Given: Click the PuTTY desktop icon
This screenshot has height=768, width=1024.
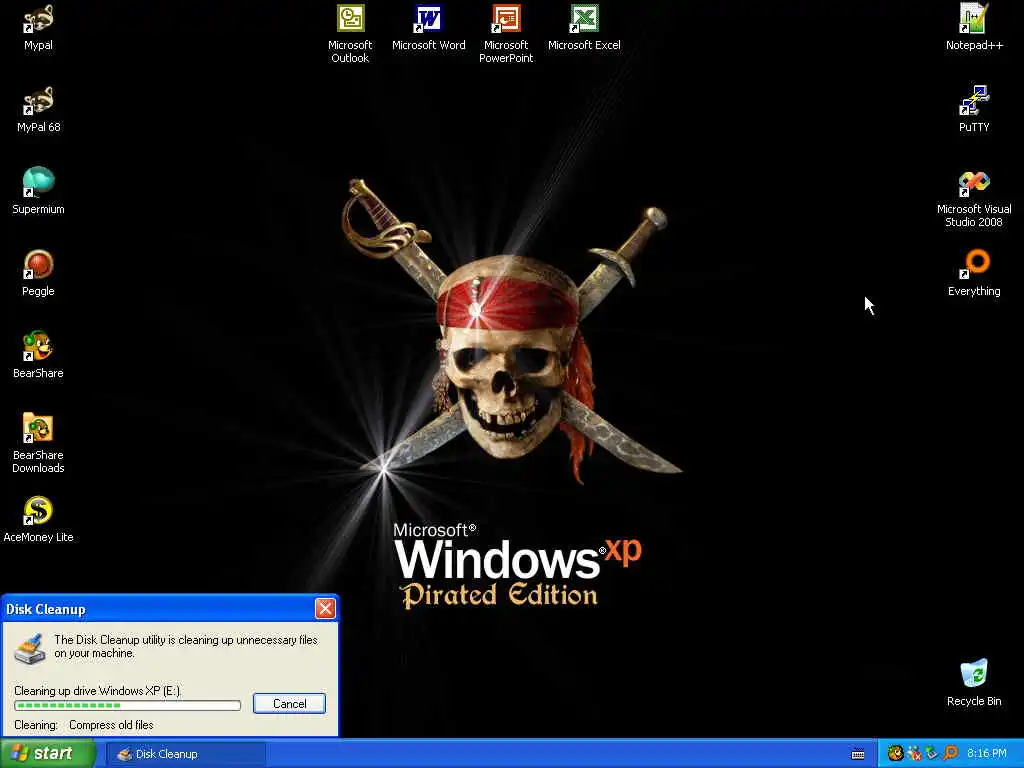Looking at the screenshot, I should (x=974, y=110).
